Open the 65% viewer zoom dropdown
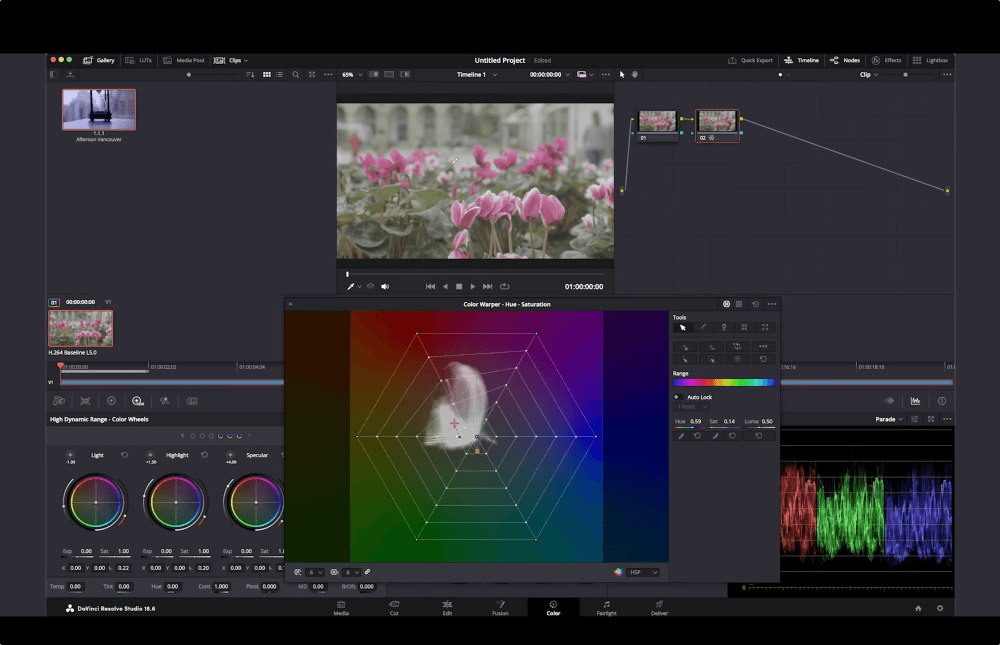 point(352,75)
